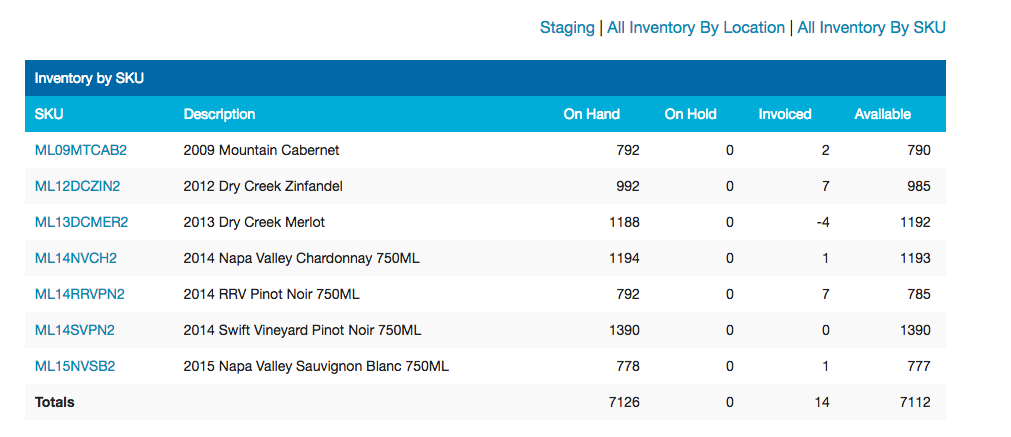Click the On Hold column header
This screenshot has width=1011, height=437.
(x=691, y=114)
